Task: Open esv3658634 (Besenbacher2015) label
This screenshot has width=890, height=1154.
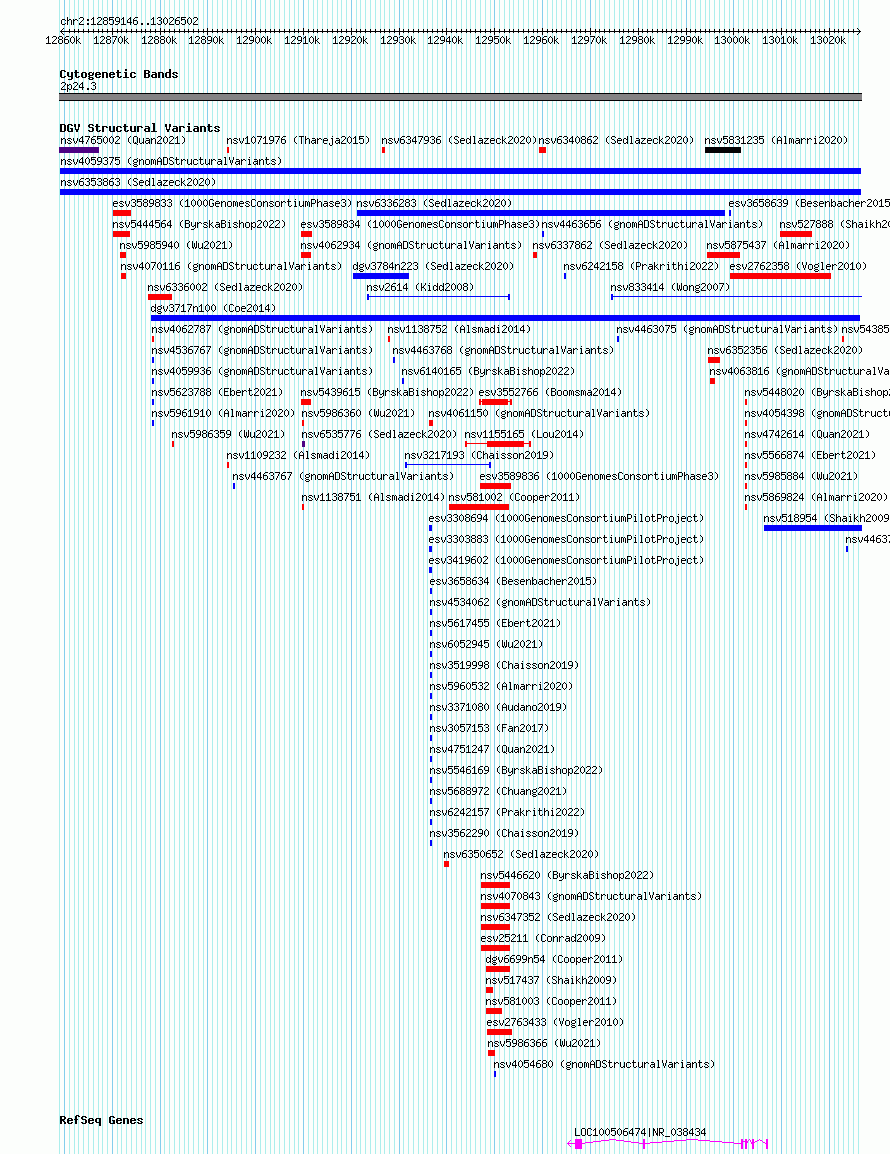Action: click(513, 581)
